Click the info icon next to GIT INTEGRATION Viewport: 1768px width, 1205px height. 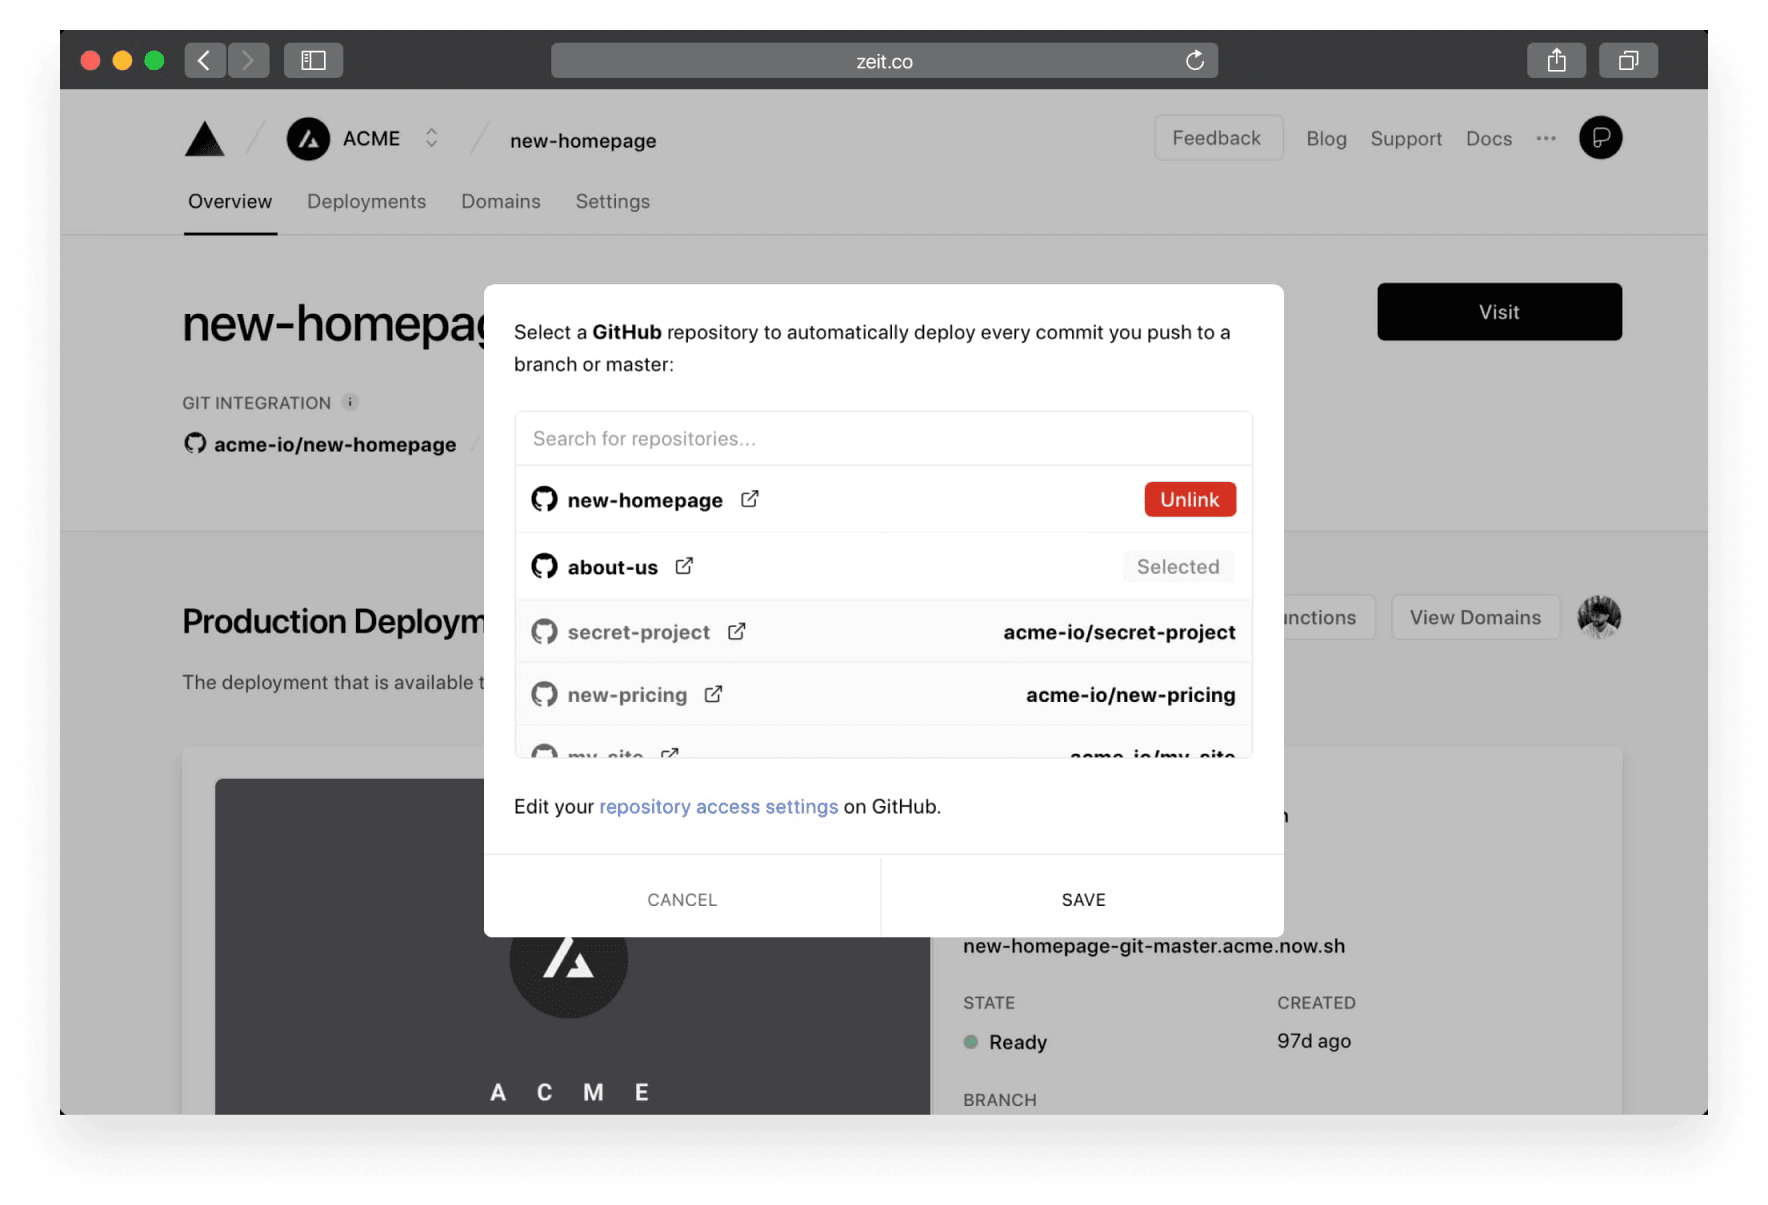point(350,402)
